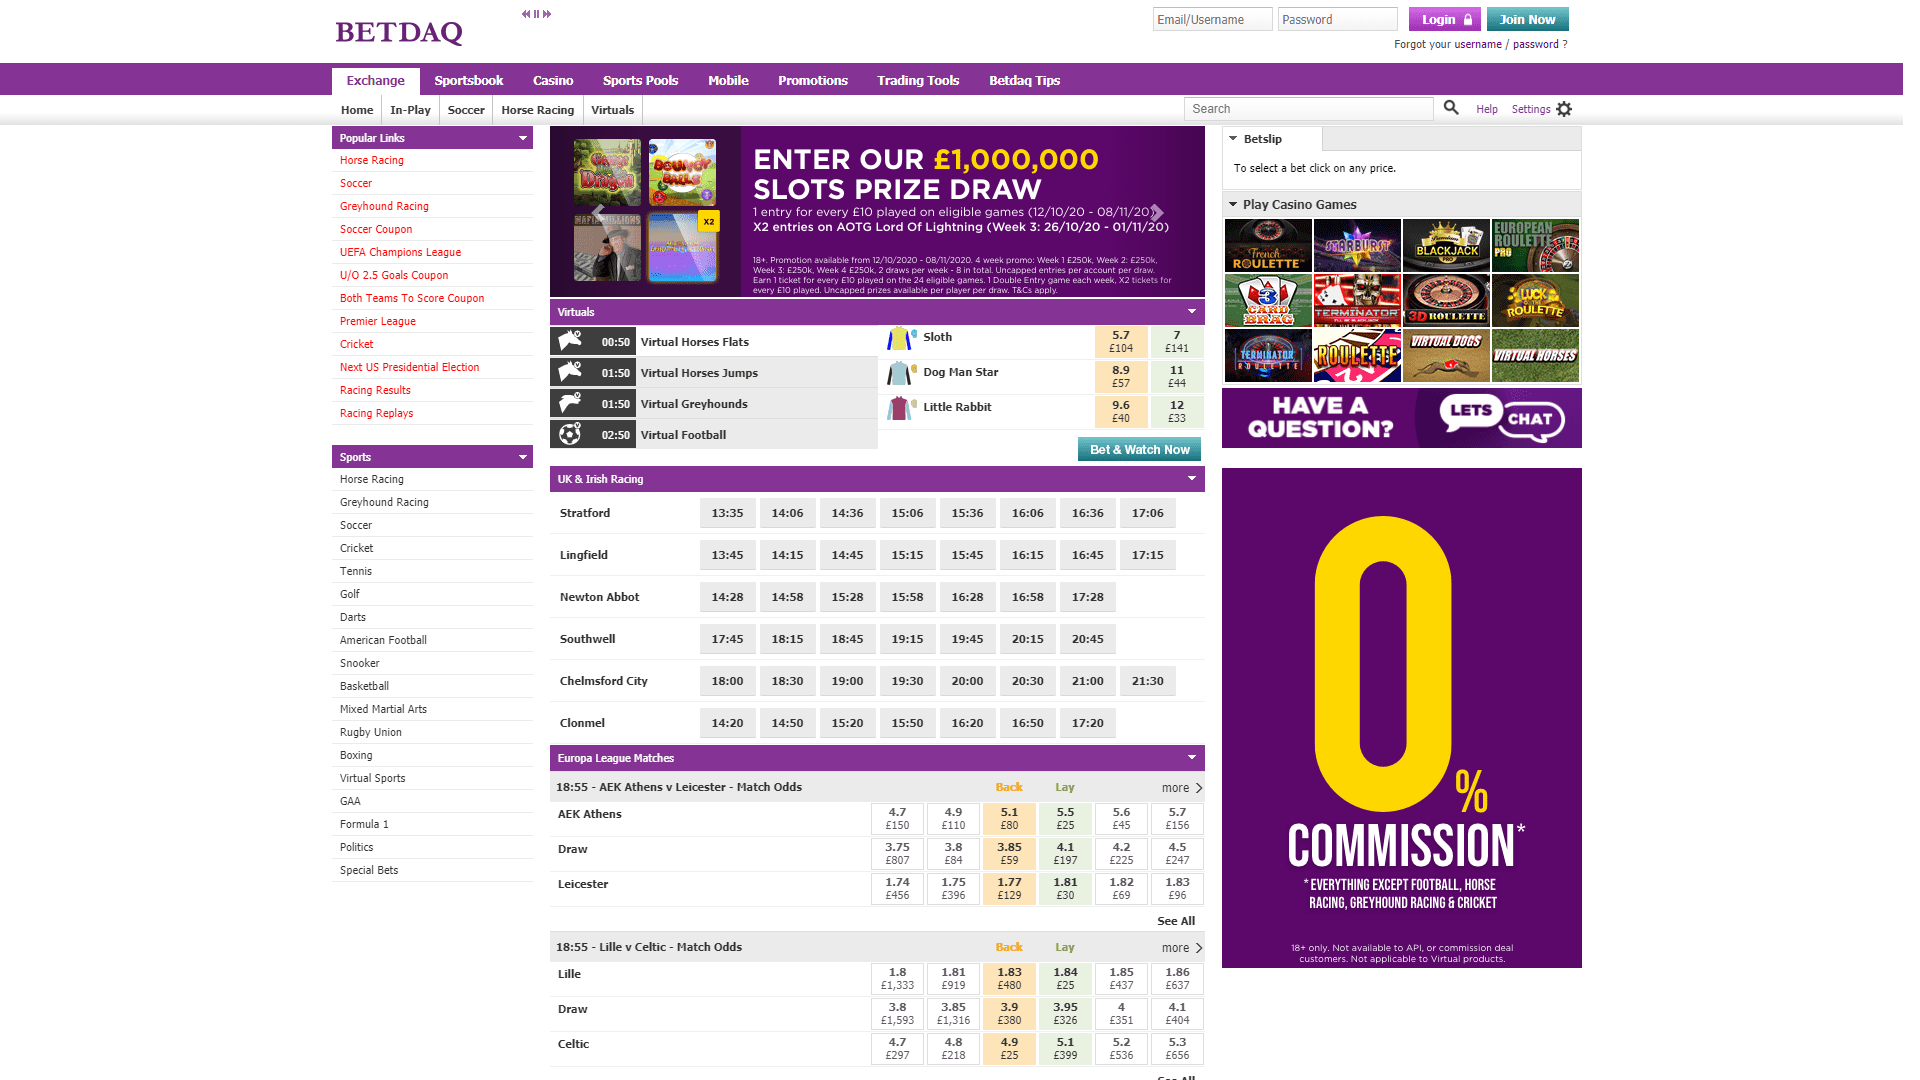
Task: Open the In-Play menu item
Action: 410,110
